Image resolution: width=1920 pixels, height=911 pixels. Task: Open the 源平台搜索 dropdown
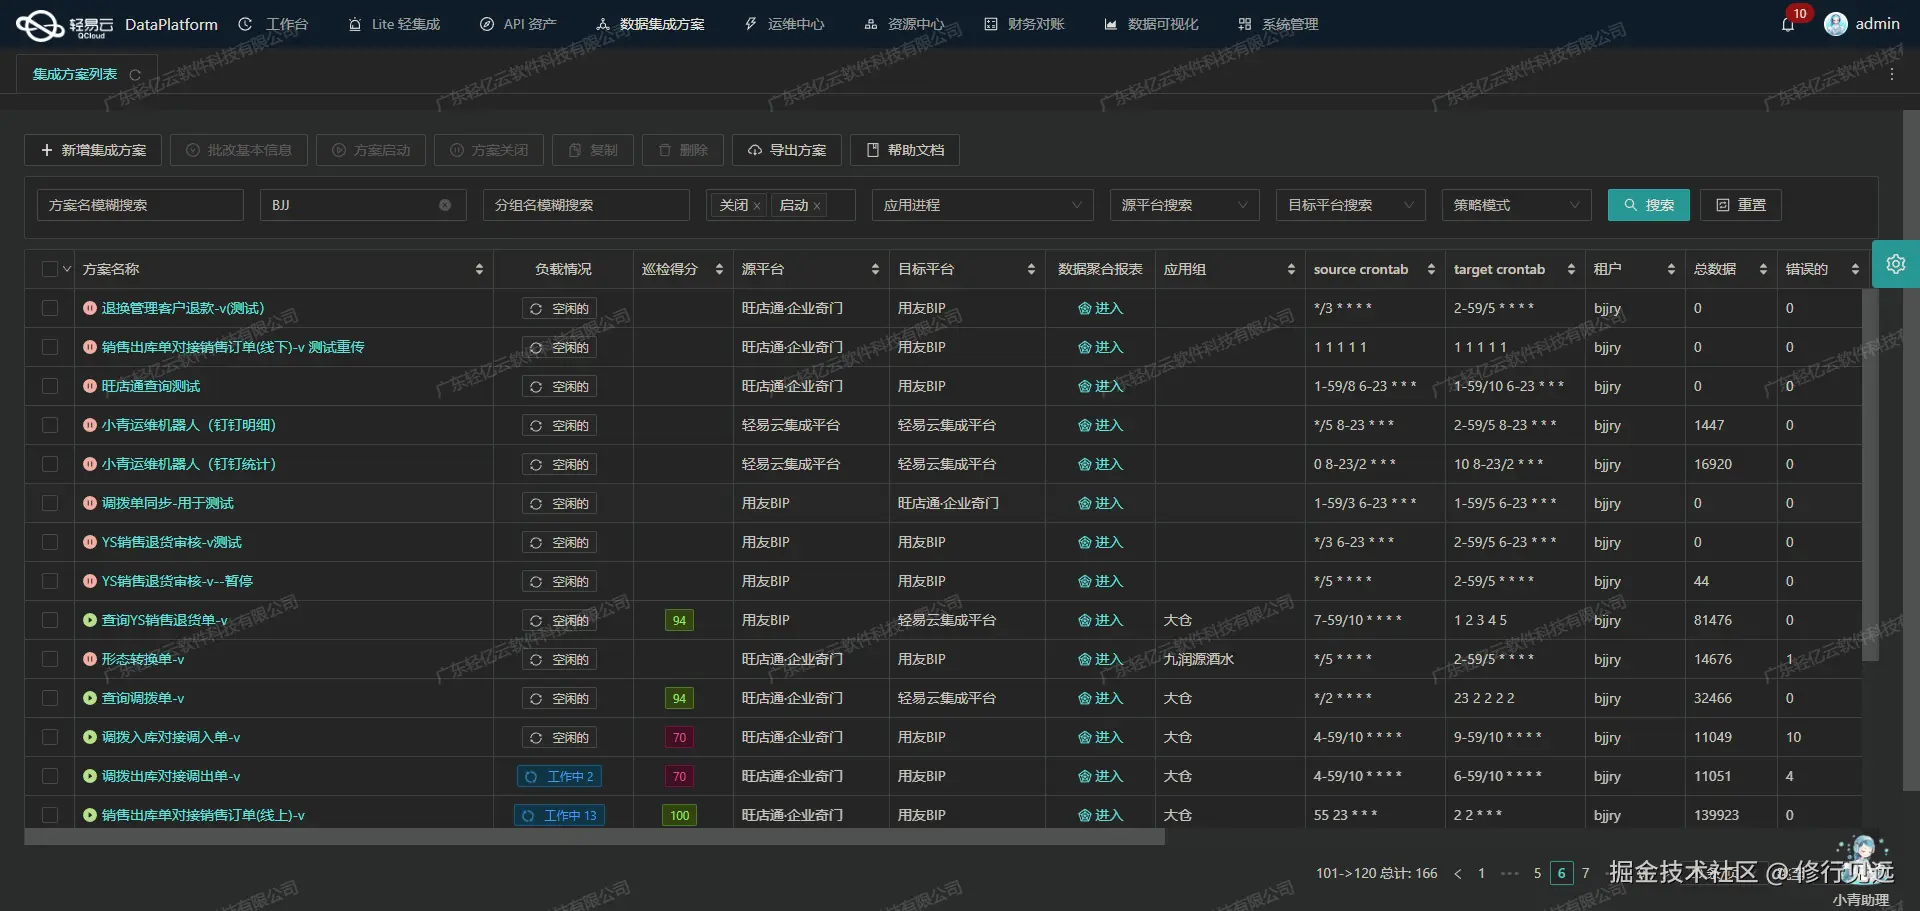tap(1184, 205)
